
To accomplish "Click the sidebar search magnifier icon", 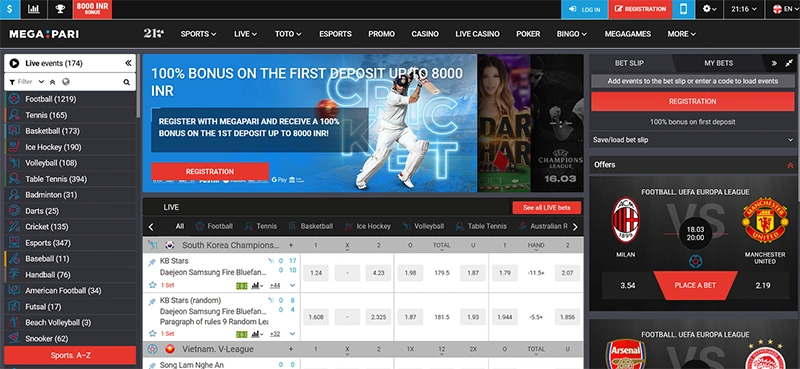I will click(126, 82).
